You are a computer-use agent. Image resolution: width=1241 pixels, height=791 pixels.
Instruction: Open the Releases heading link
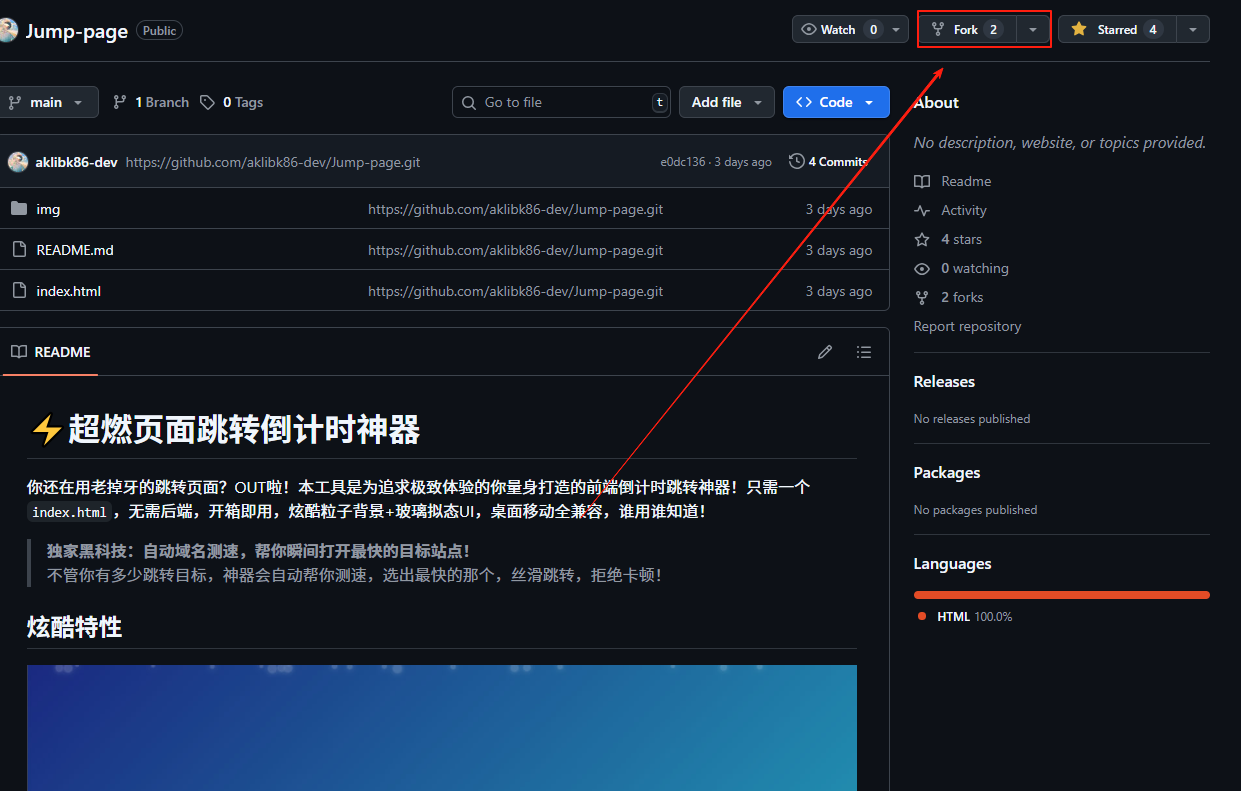(944, 381)
